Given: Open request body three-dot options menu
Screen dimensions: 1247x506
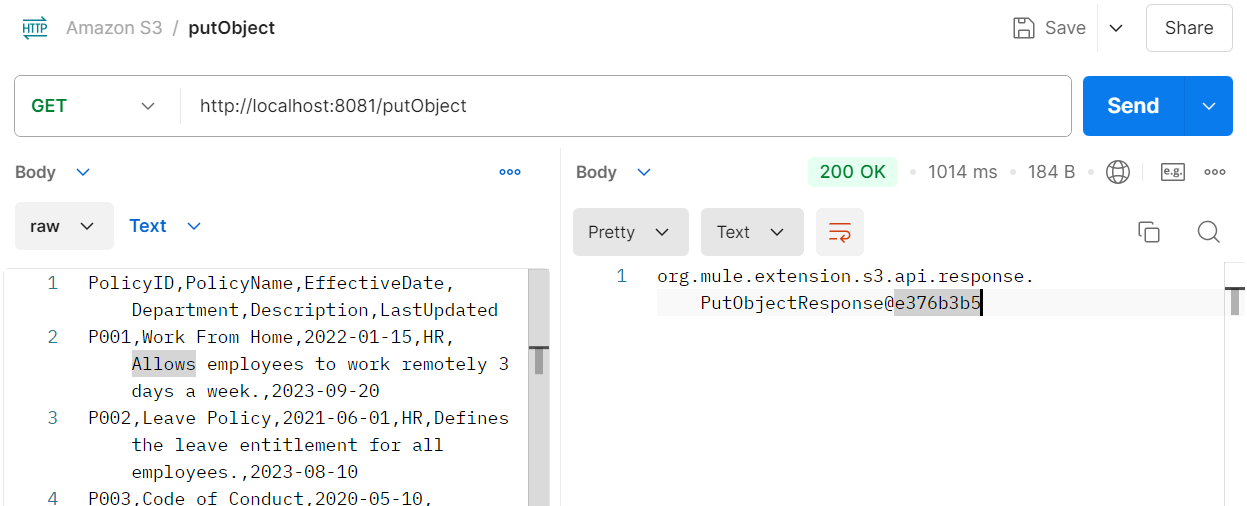Looking at the screenshot, I should click(510, 172).
